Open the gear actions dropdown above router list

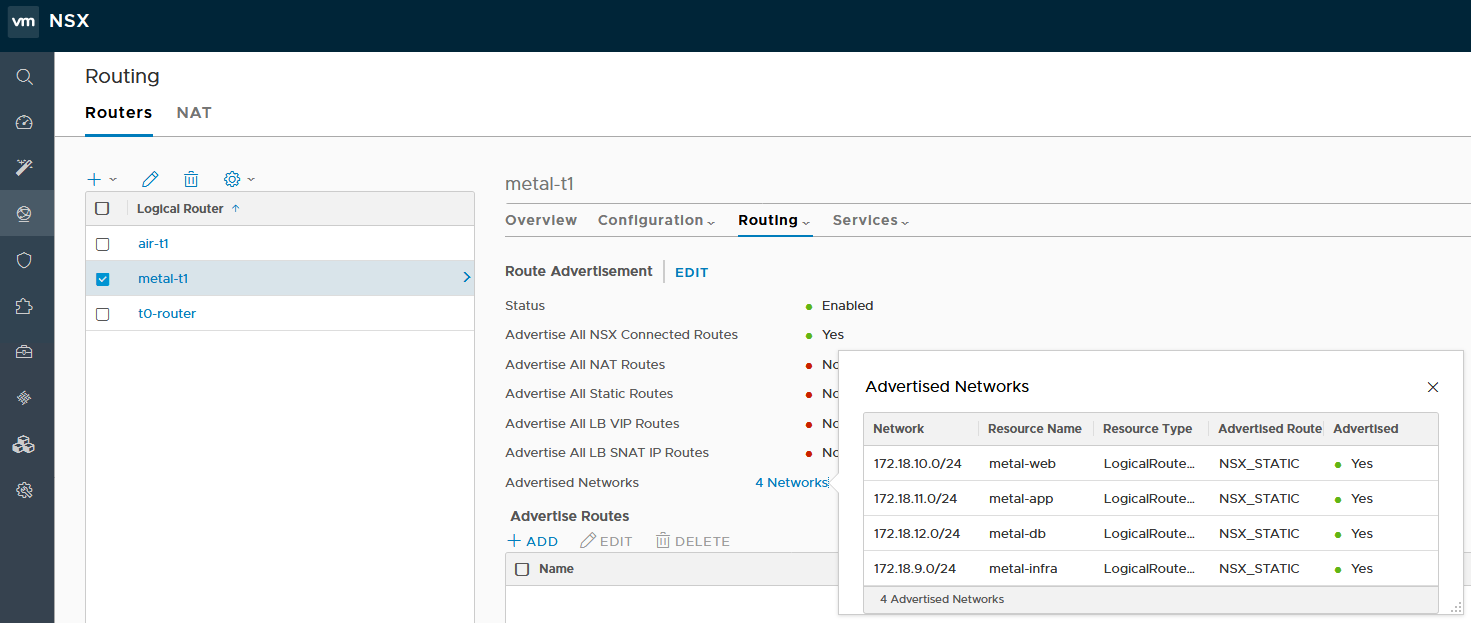pyautogui.click(x=238, y=179)
